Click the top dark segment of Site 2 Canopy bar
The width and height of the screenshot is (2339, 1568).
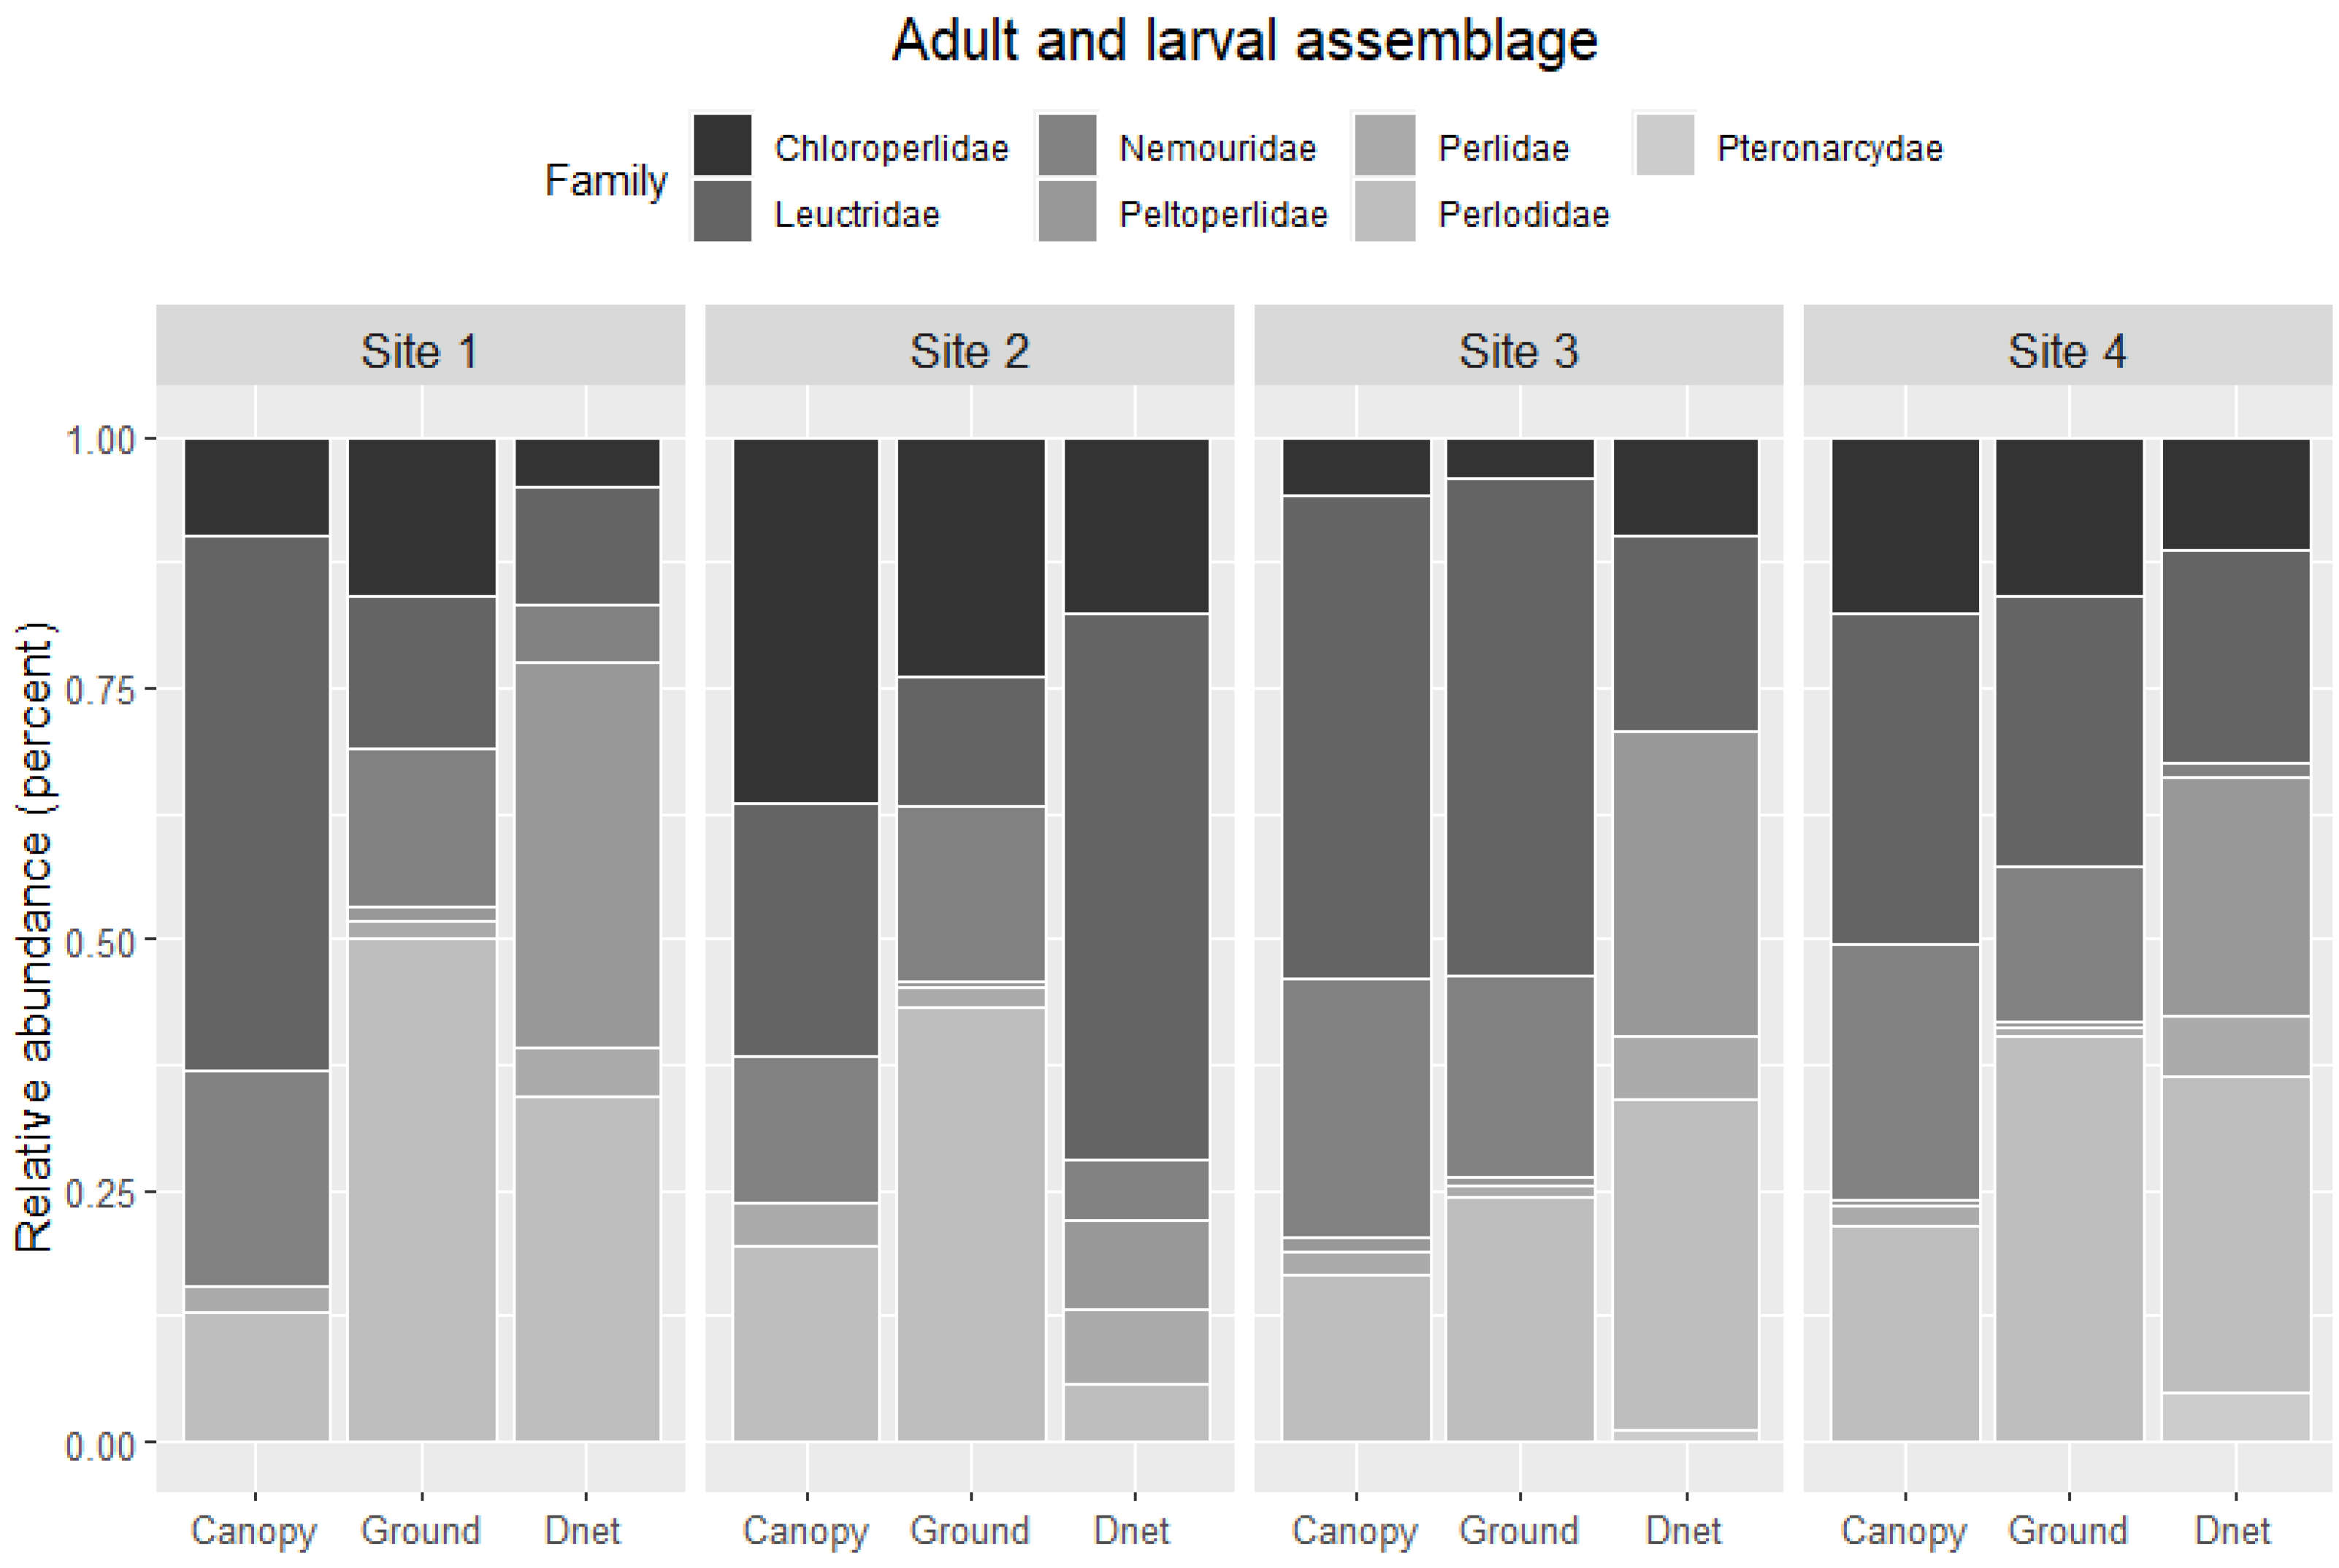pyautogui.click(x=806, y=620)
